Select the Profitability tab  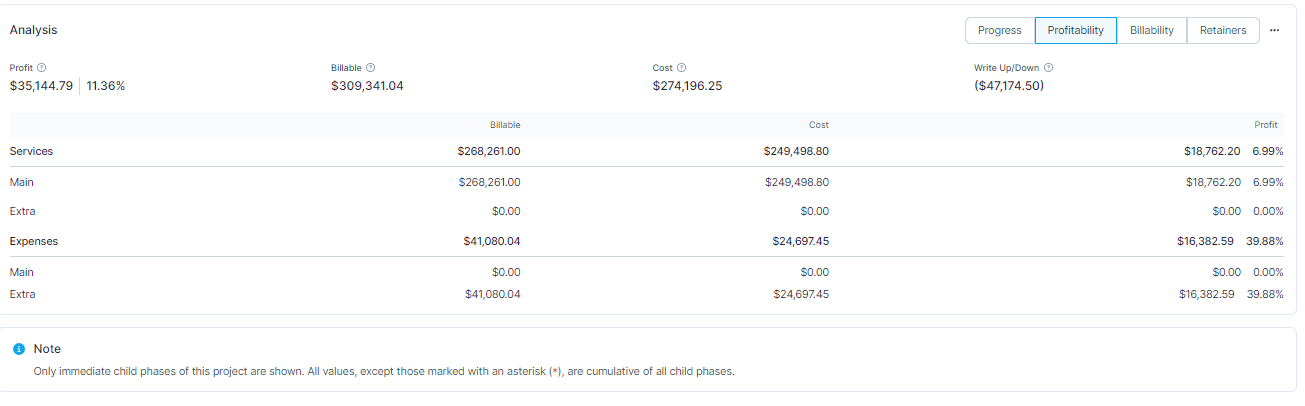pos(1075,30)
